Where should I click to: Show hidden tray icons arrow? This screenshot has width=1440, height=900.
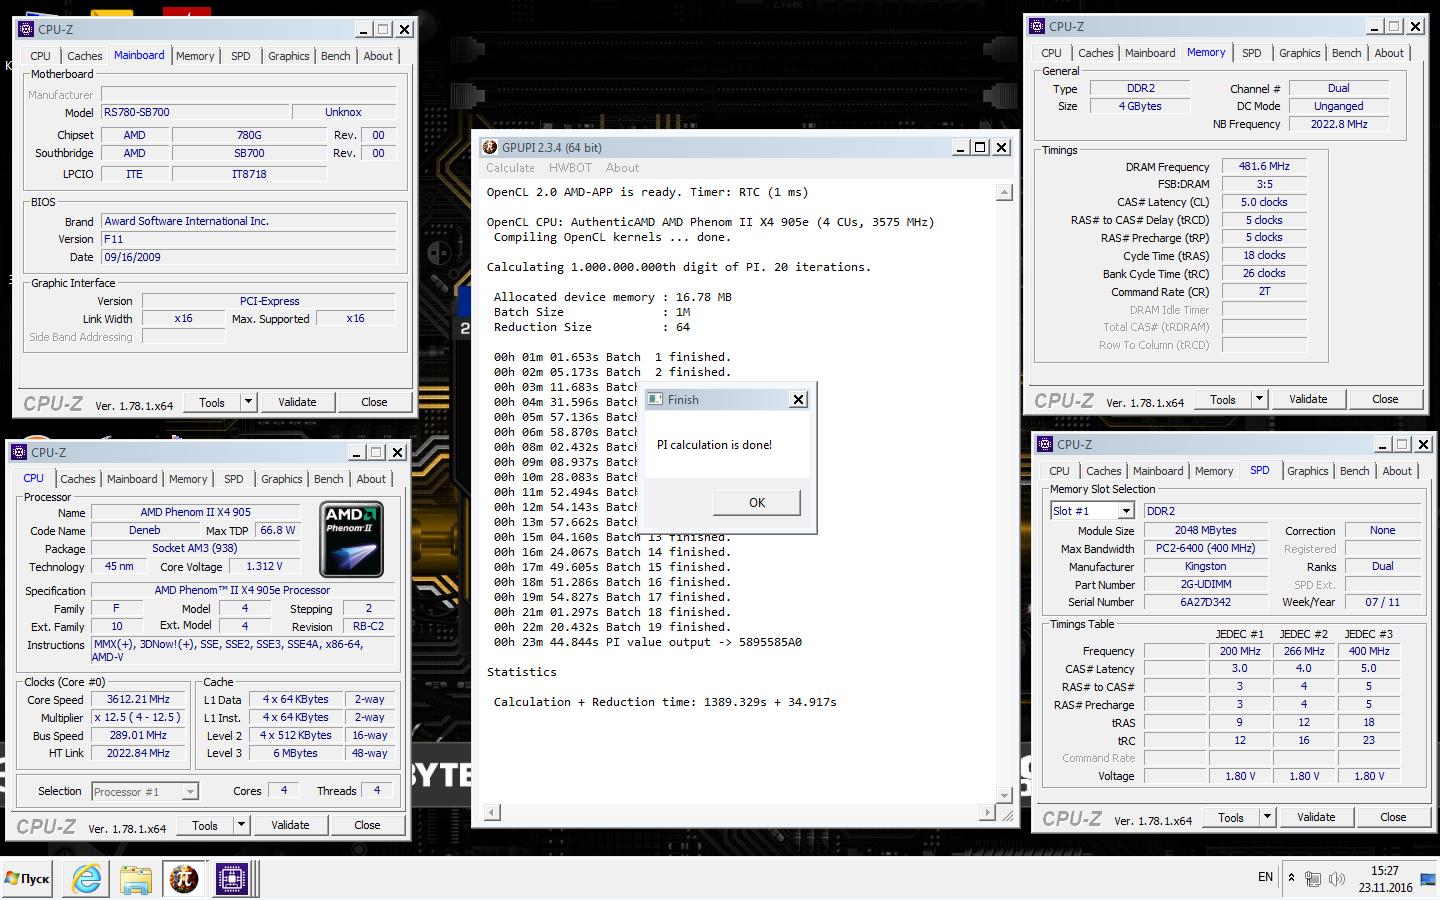point(1291,878)
